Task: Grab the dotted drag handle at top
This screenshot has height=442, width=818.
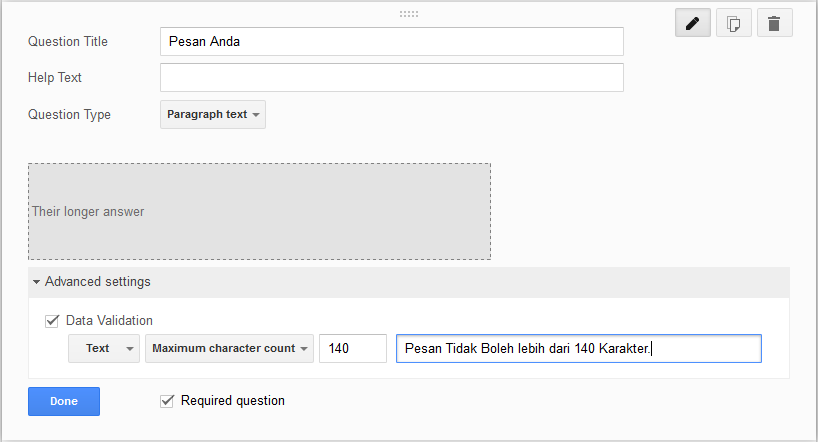Action: pyautogui.click(x=408, y=14)
